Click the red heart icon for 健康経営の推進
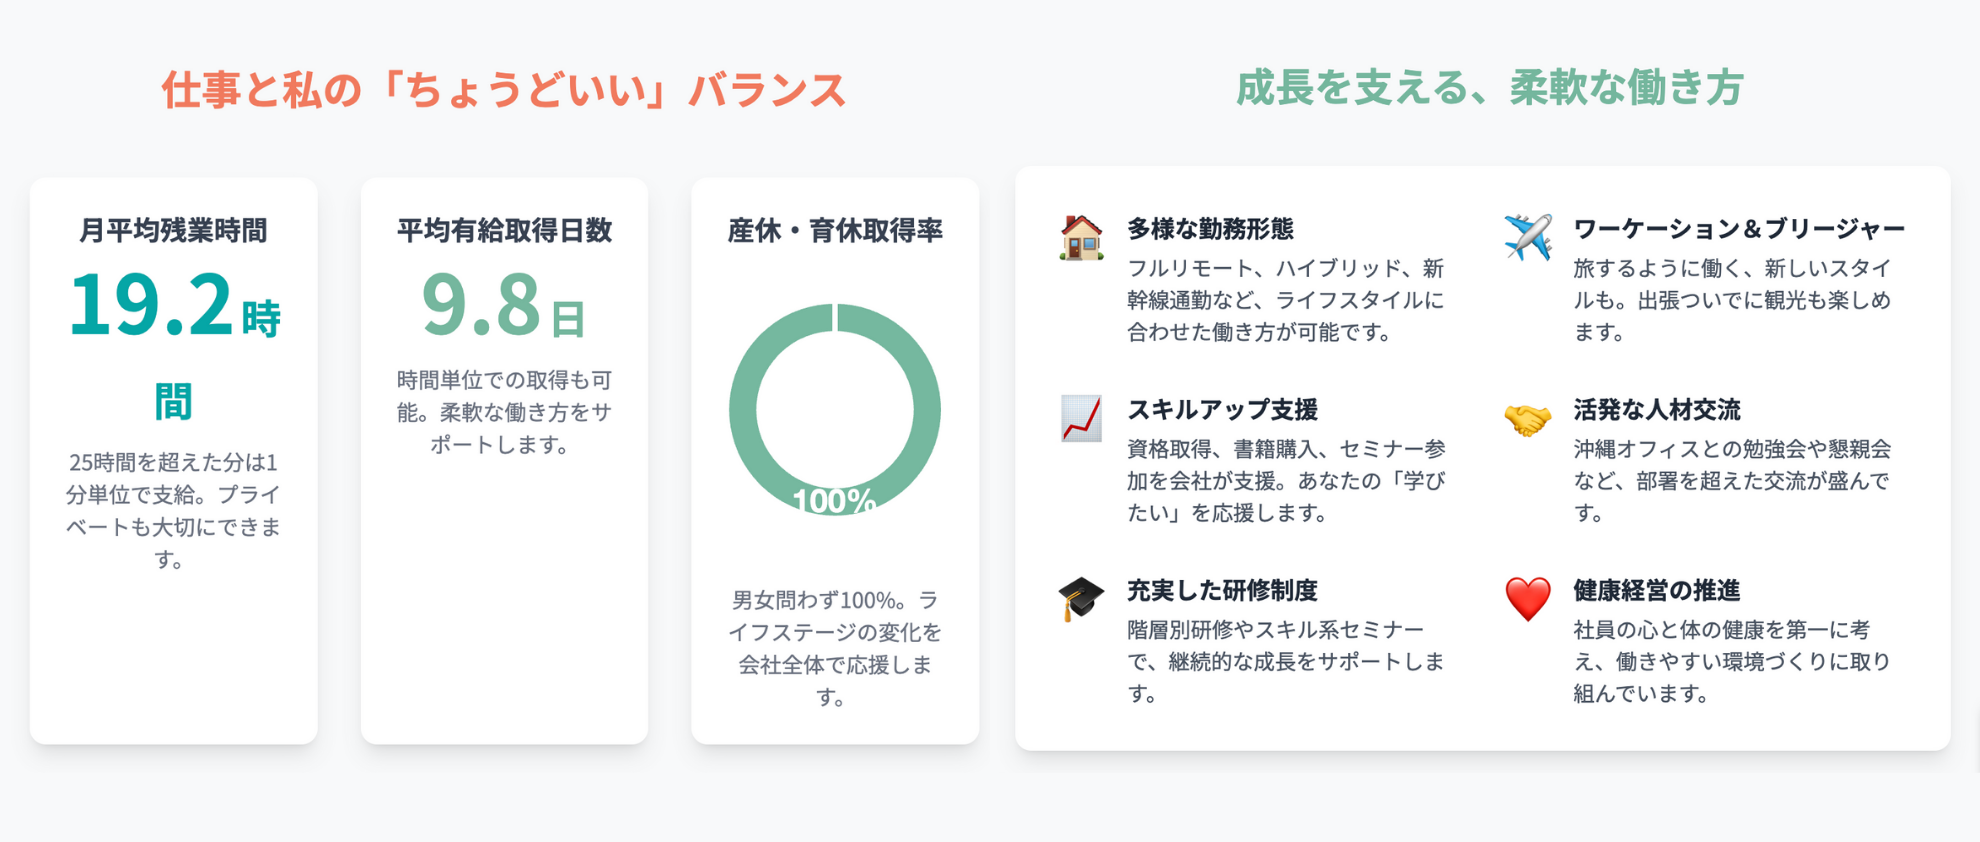Image resolution: width=1980 pixels, height=842 pixels. (x=1528, y=598)
